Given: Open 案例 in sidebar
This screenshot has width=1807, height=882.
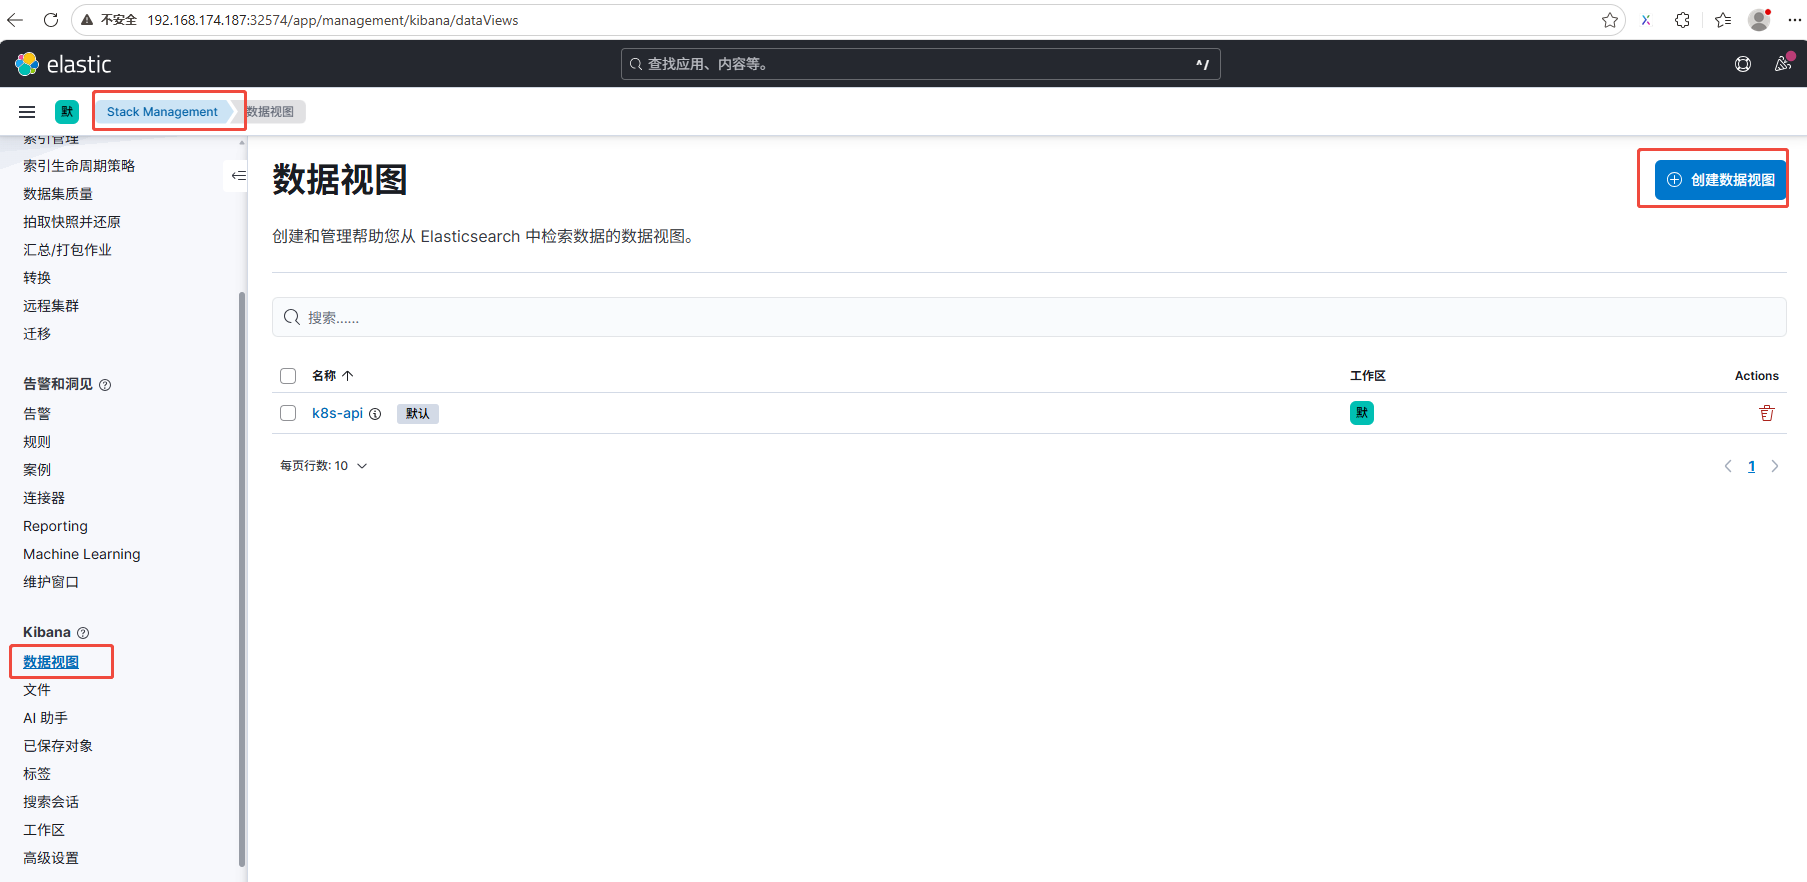Looking at the screenshot, I should [x=37, y=470].
